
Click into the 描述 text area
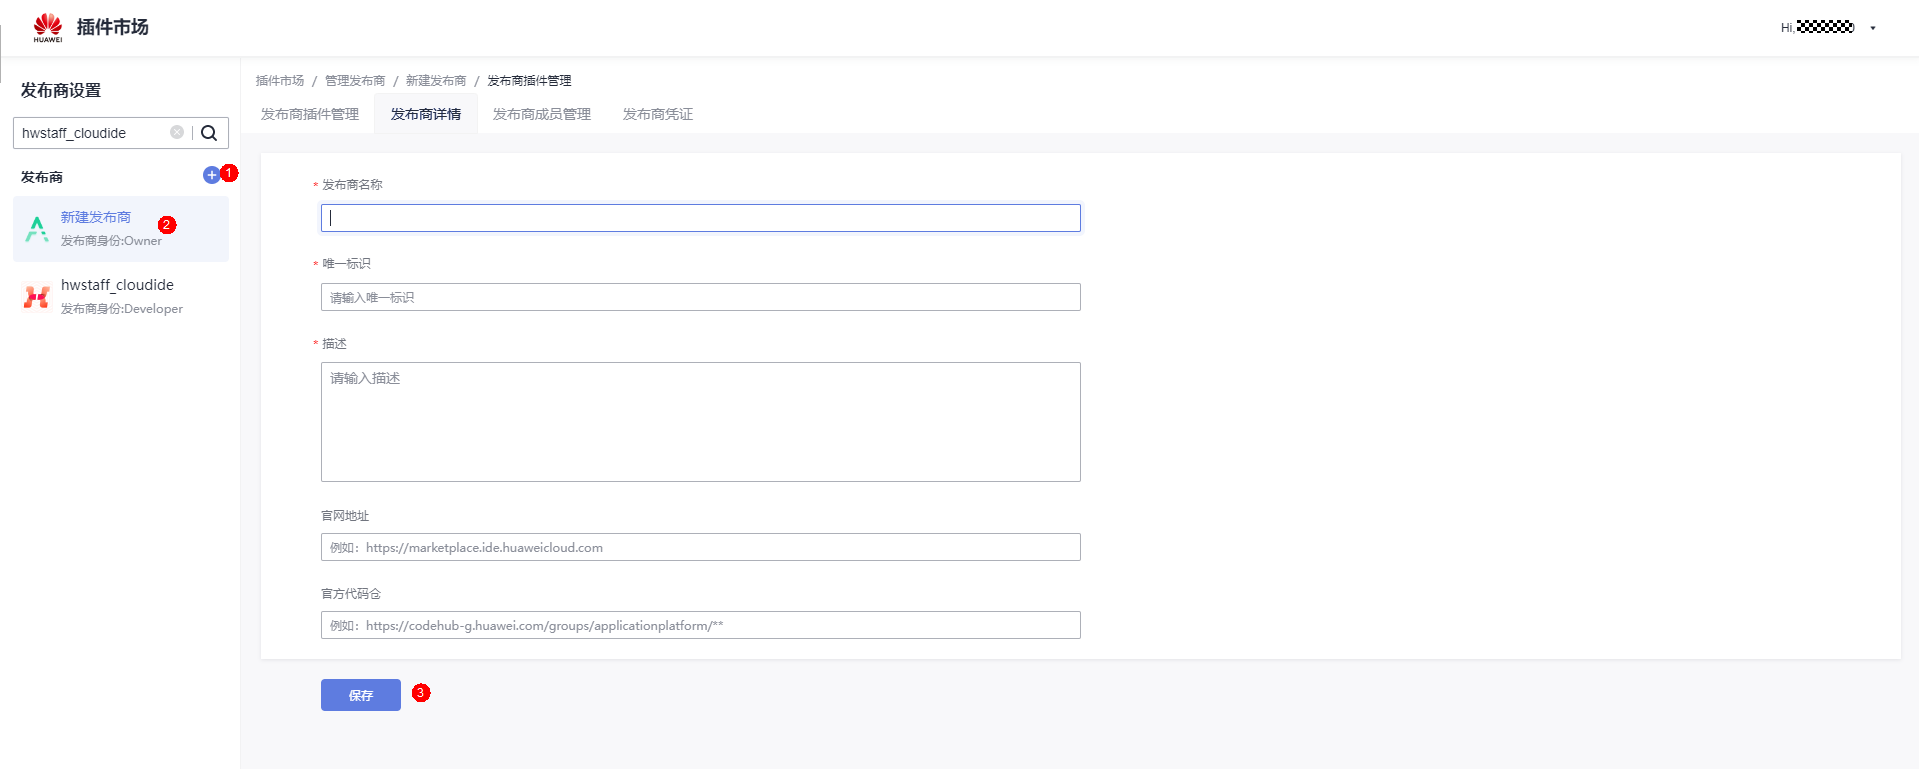tap(700, 421)
